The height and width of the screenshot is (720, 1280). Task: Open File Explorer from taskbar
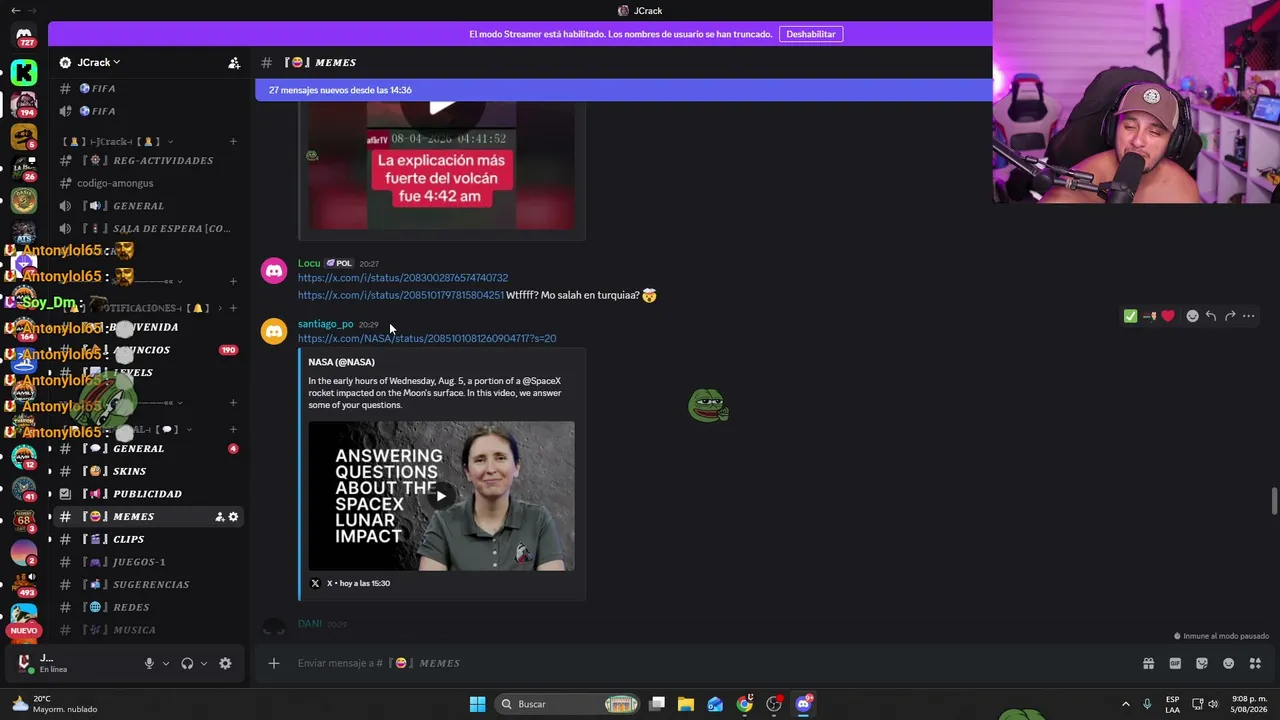tap(686, 704)
